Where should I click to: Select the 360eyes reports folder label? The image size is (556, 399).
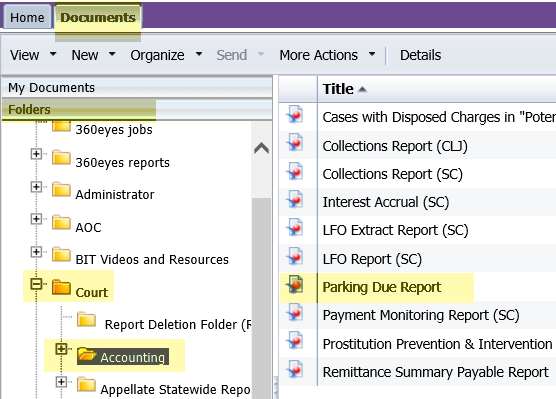point(123,163)
